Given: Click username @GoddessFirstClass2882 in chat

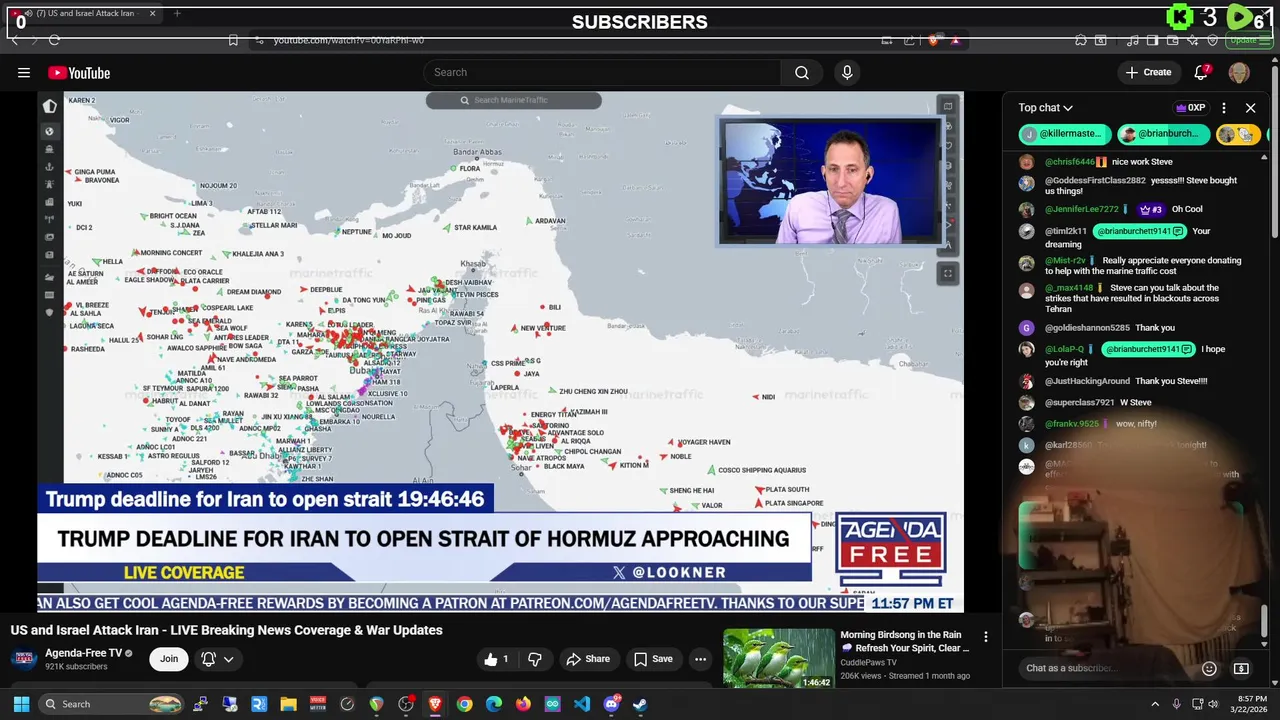Looking at the screenshot, I should [x=1095, y=181].
